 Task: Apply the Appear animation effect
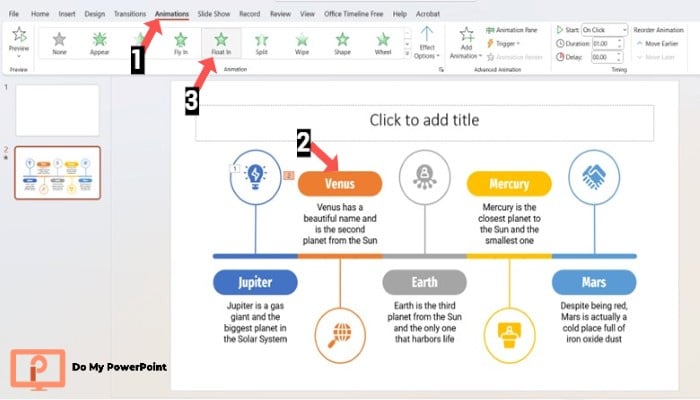[100, 43]
